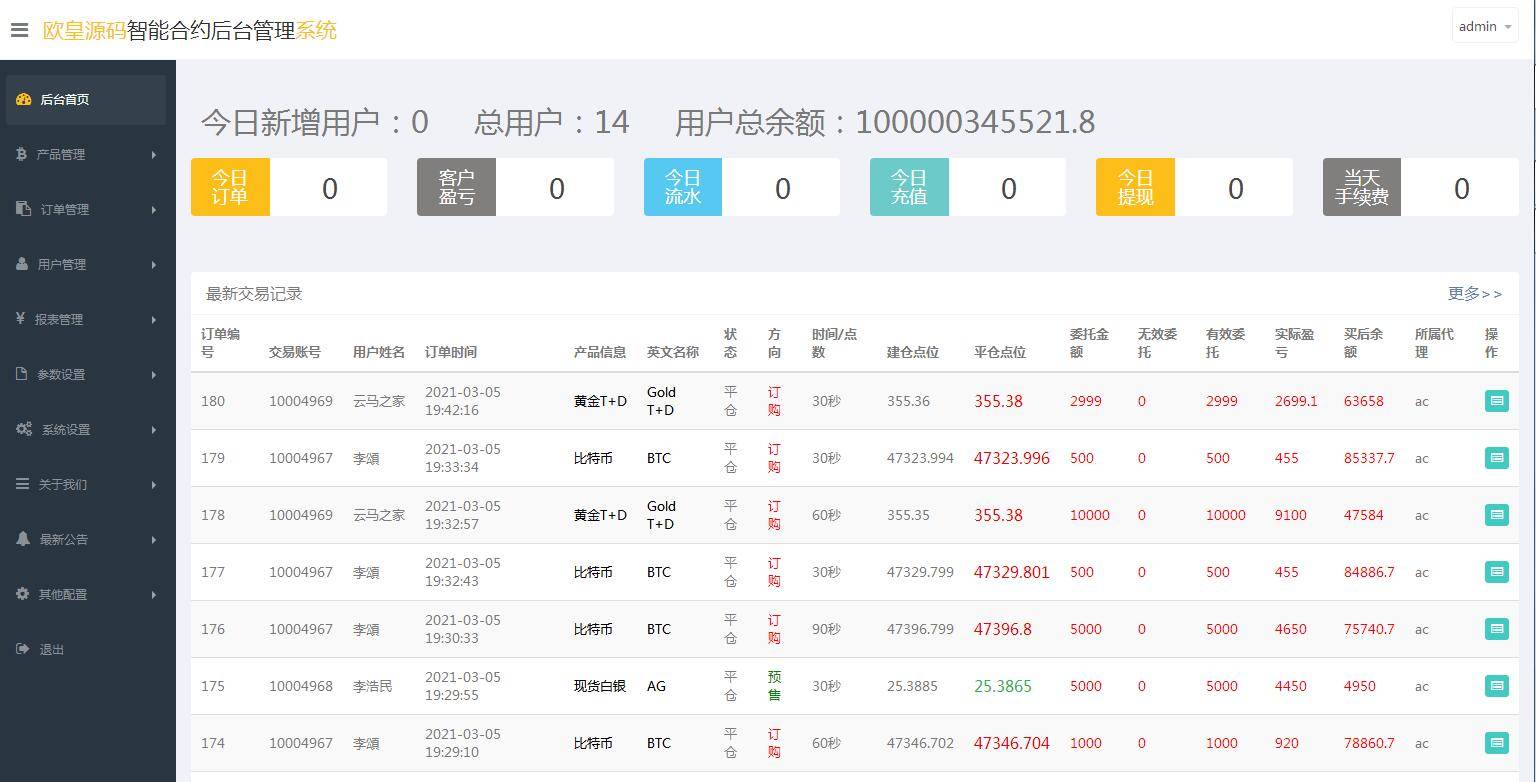This screenshot has width=1536, height=782.
Task: Click the 退出 logout icon
Action: (21, 649)
